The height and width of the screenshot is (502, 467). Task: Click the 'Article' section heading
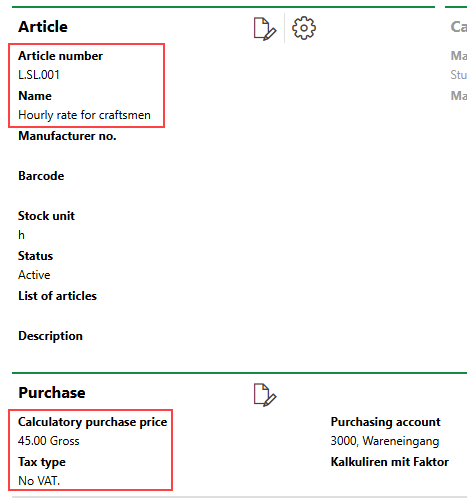tap(43, 27)
